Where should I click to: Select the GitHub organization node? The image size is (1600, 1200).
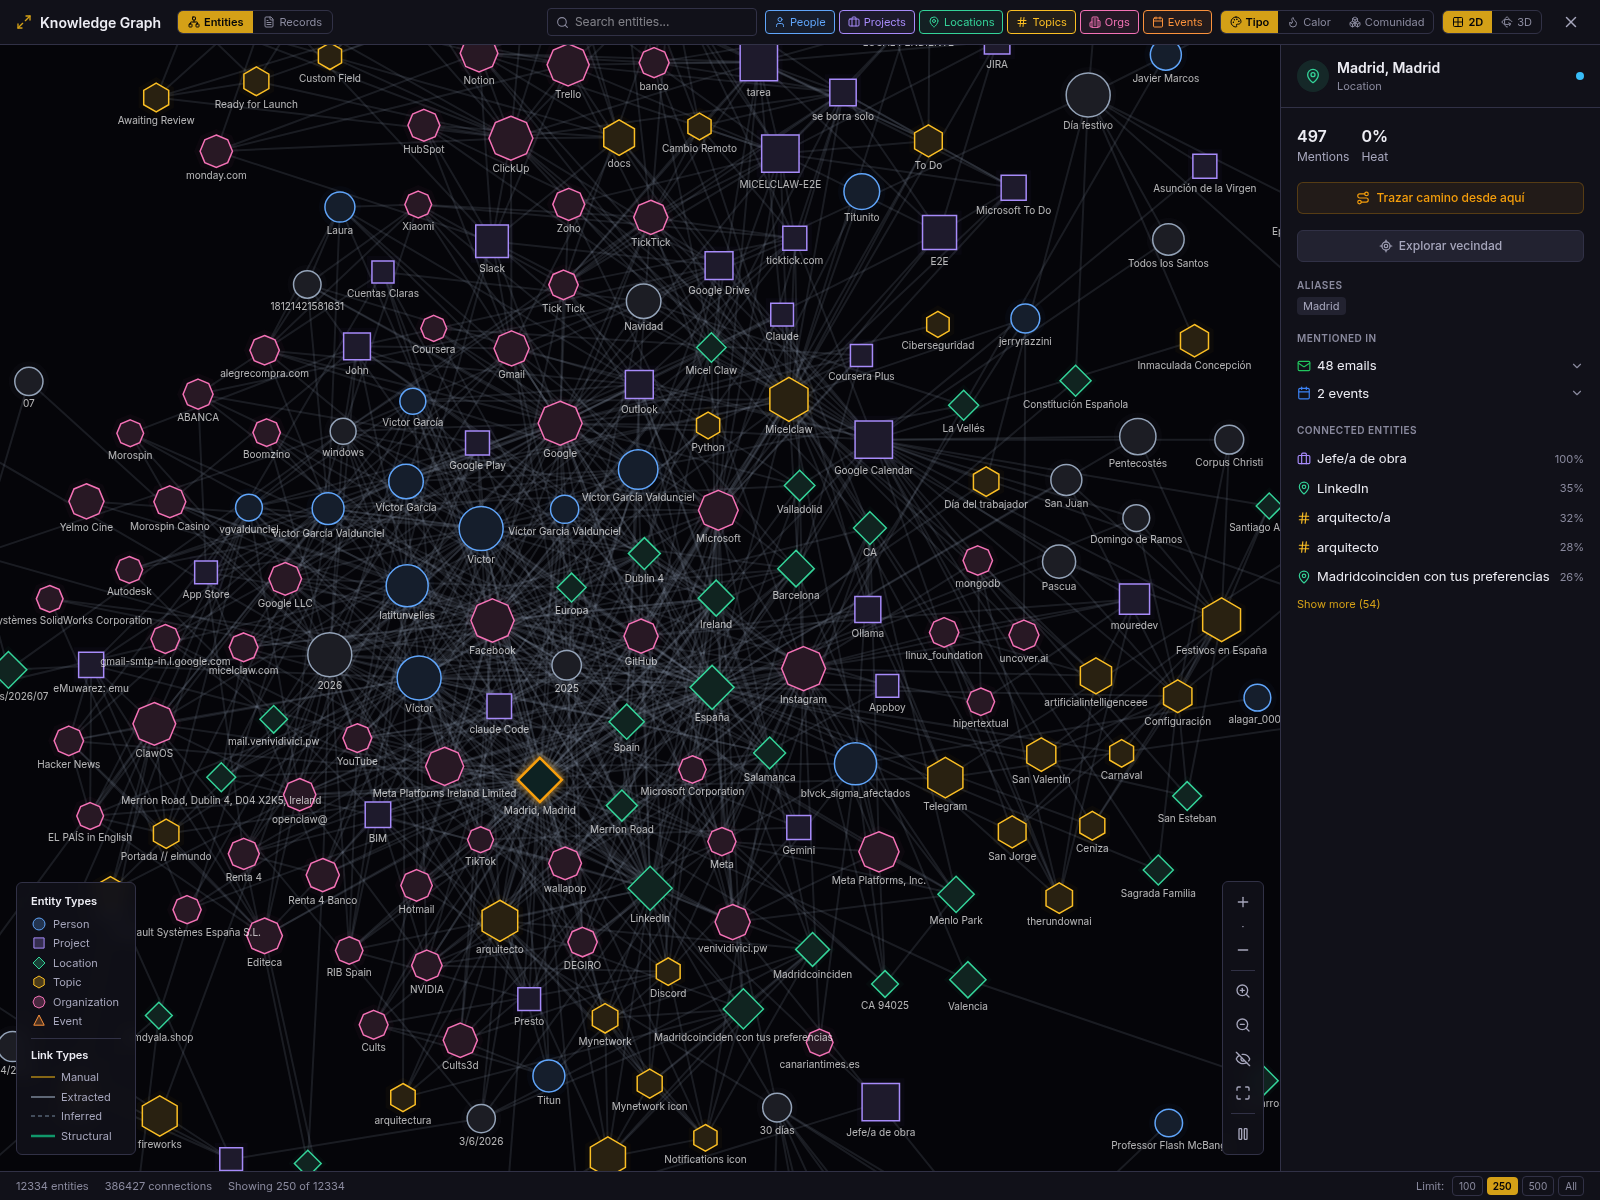tap(641, 636)
